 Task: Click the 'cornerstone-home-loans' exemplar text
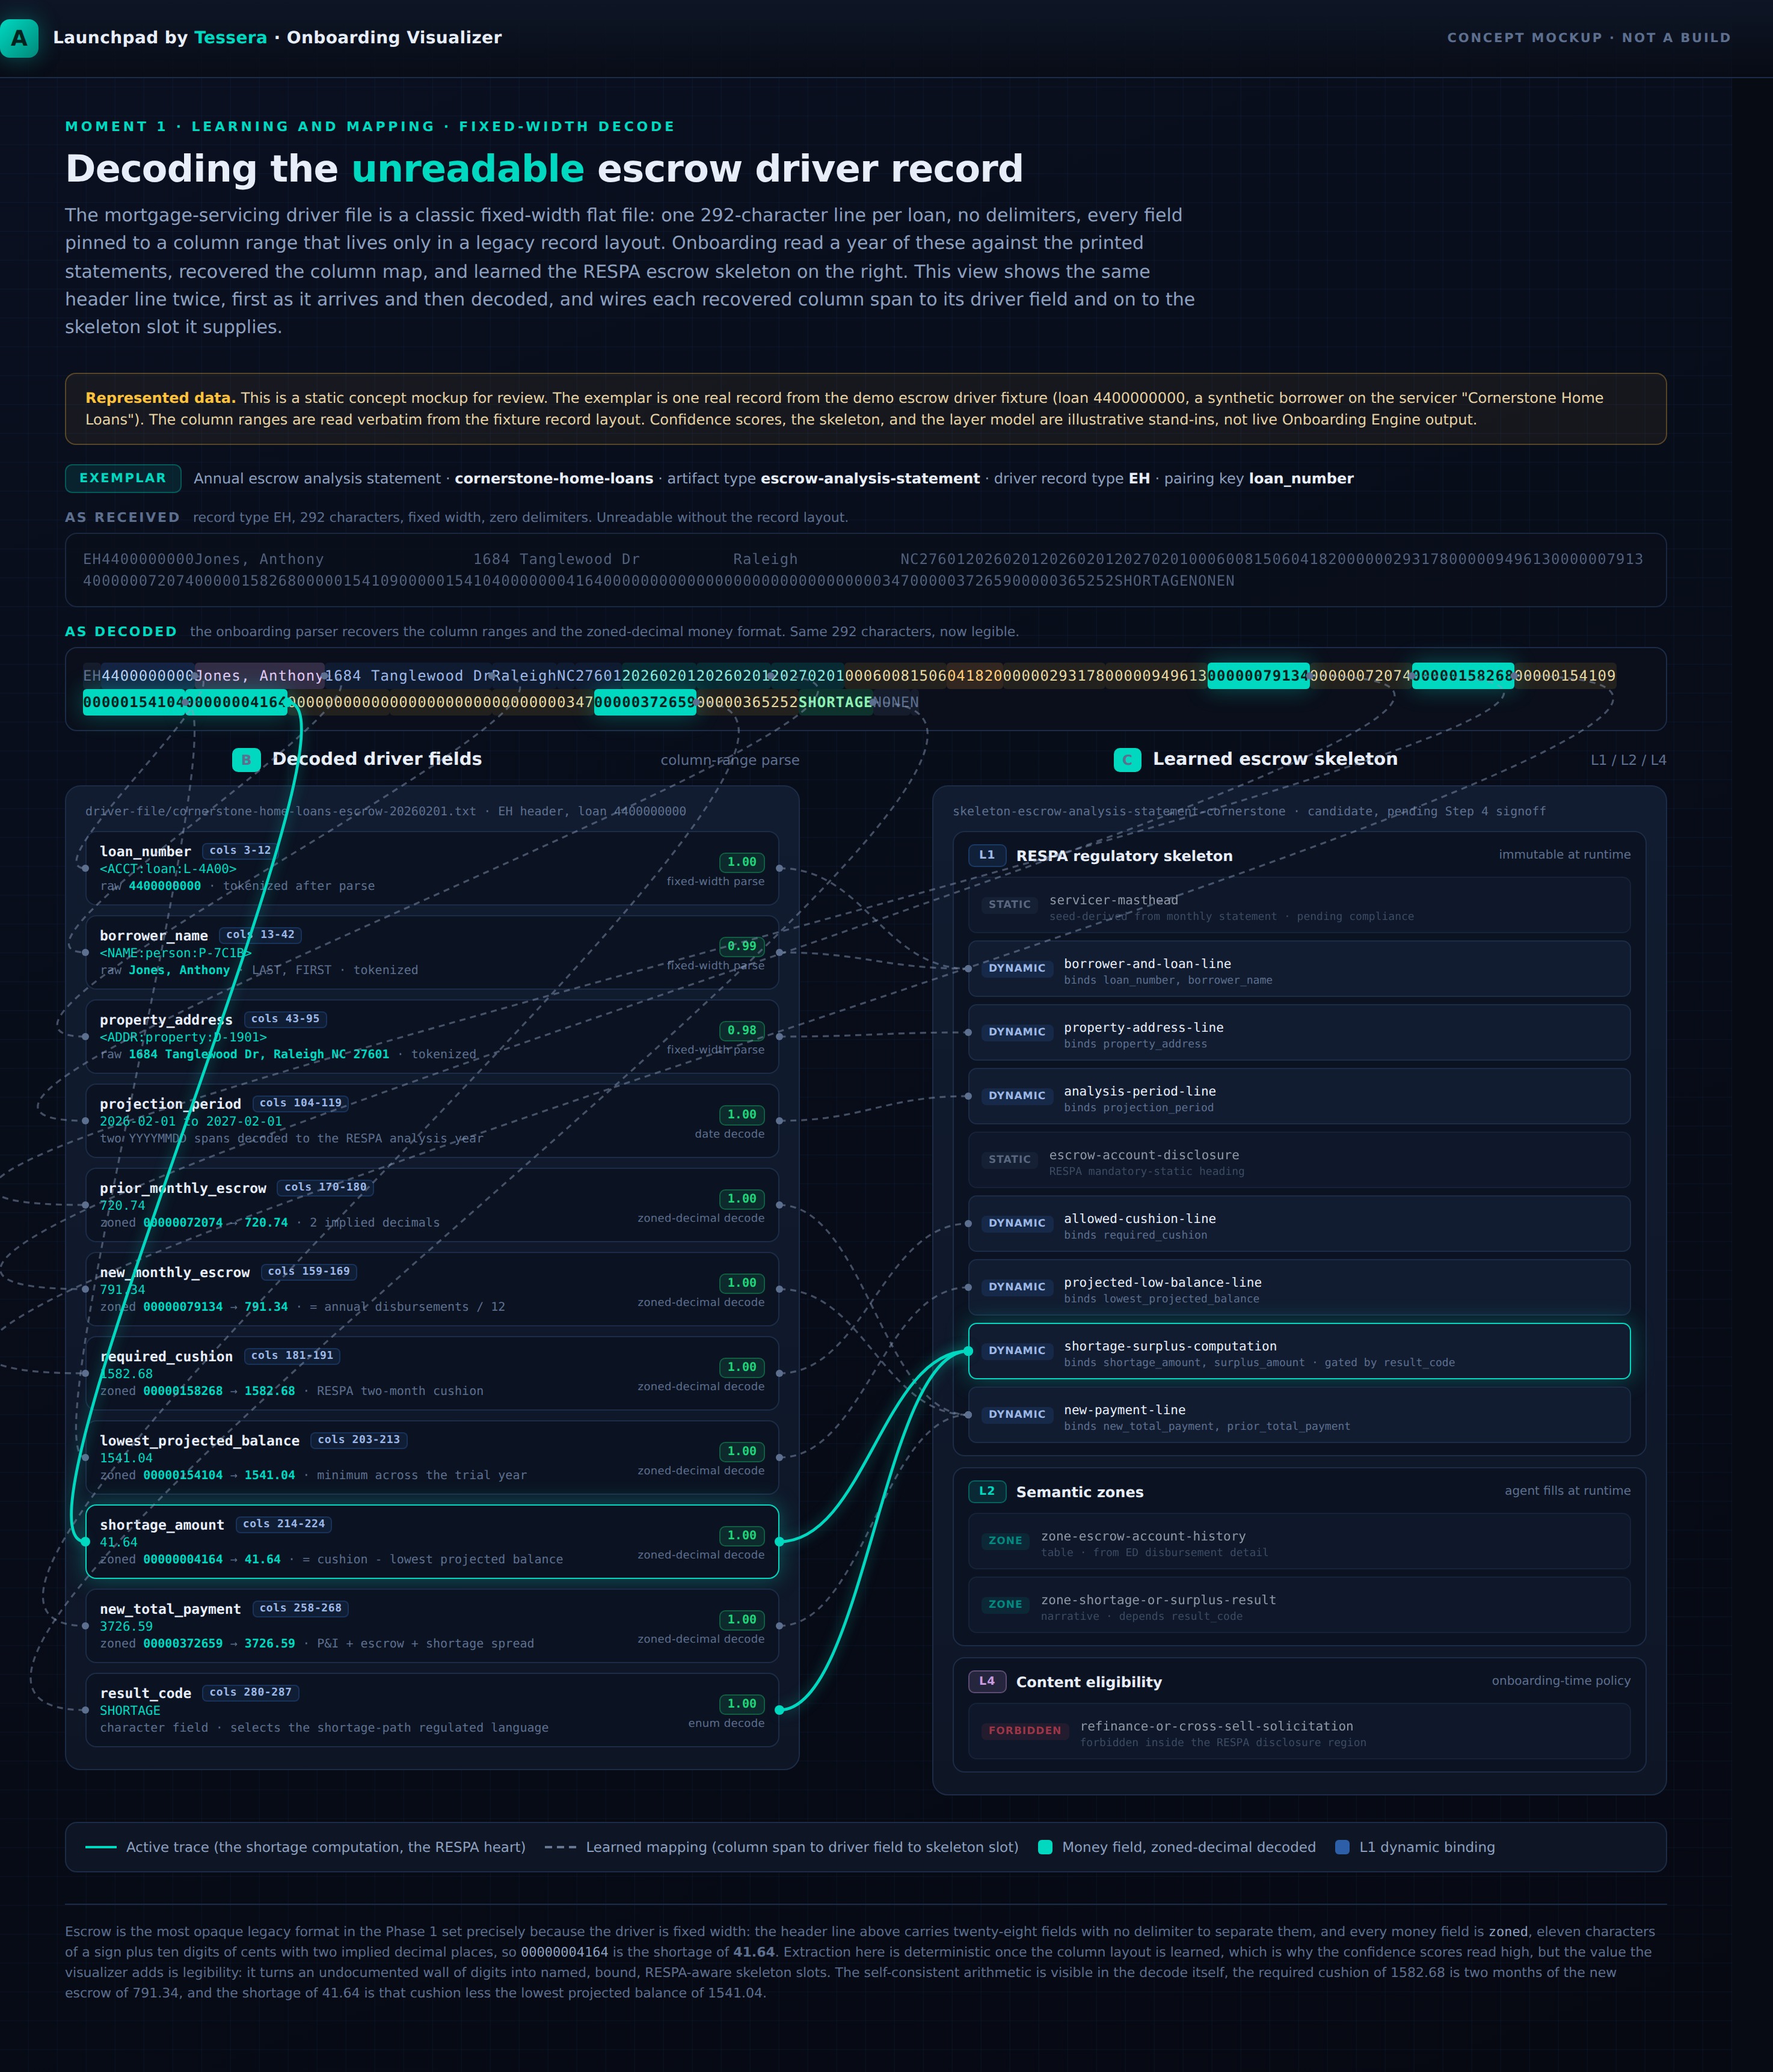554,478
